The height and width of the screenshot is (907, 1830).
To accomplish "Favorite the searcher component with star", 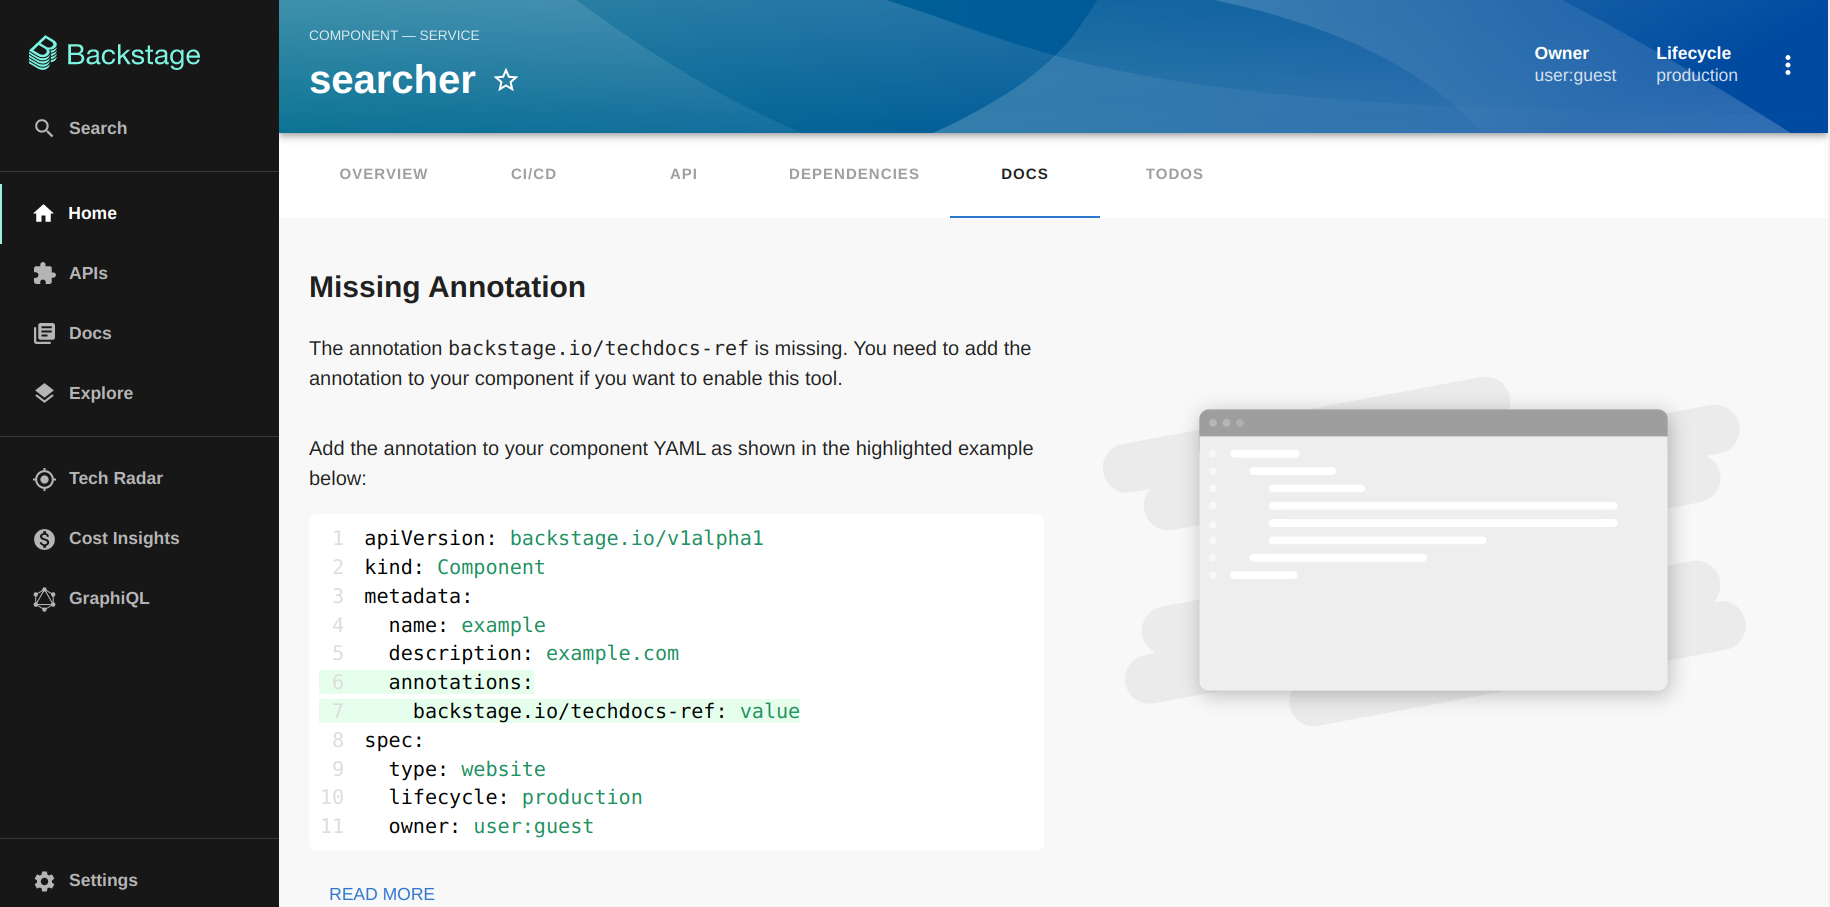I will point(506,80).
